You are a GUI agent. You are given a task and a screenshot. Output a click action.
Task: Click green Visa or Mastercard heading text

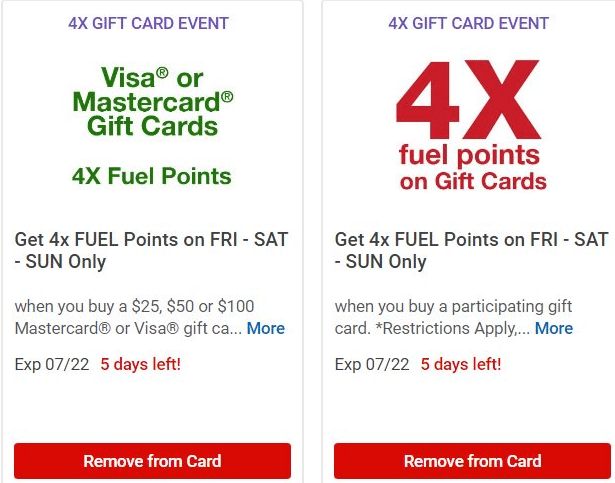[153, 101]
